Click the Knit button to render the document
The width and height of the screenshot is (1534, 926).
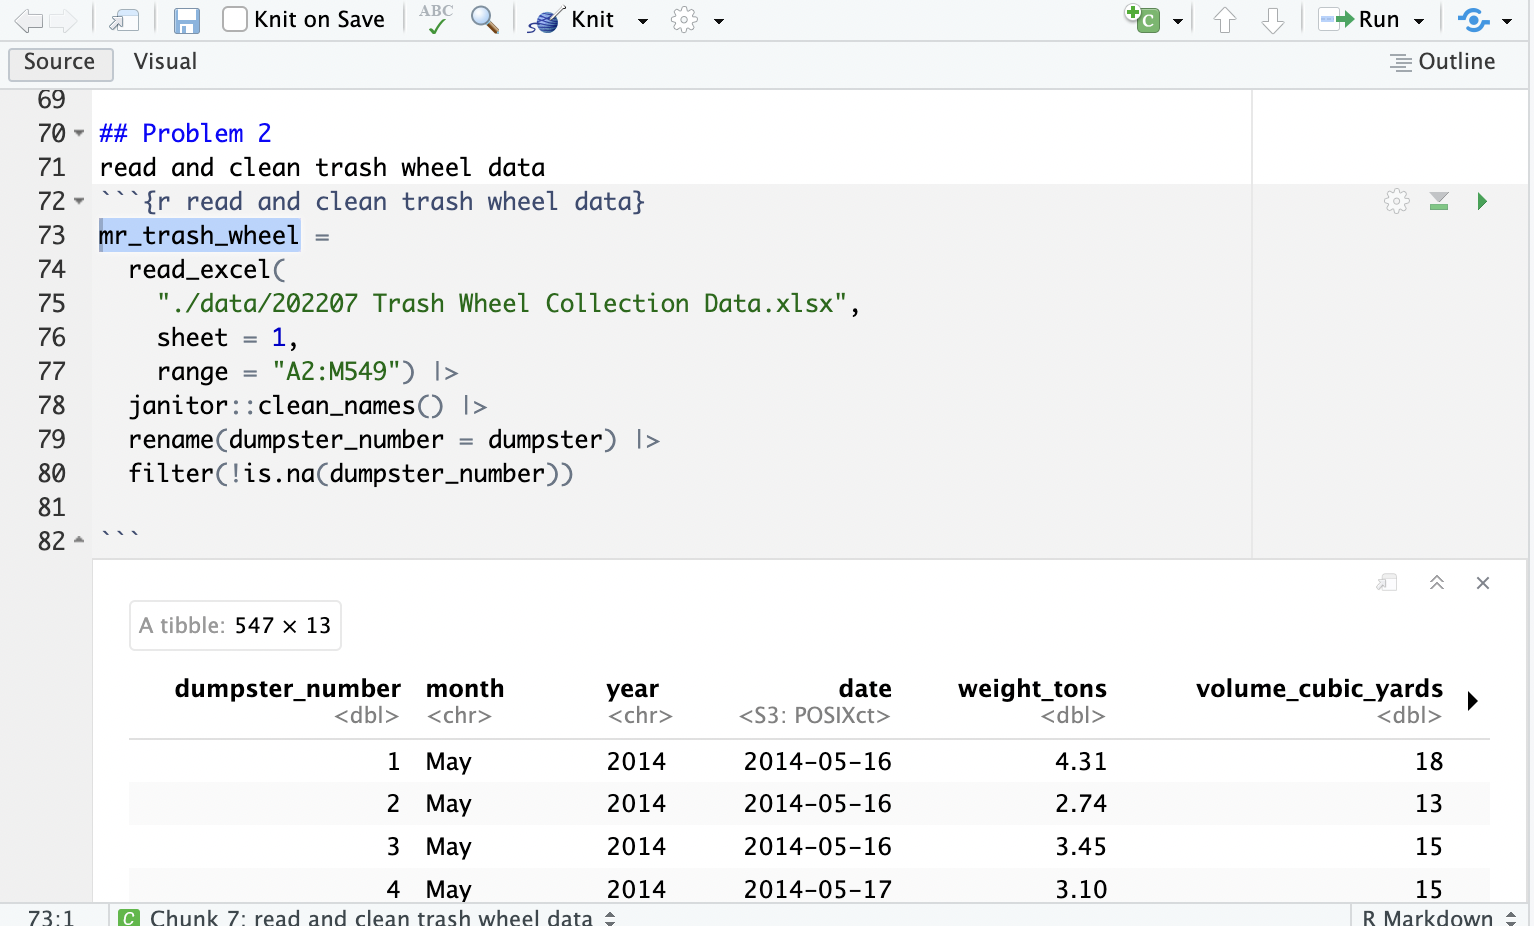point(580,19)
